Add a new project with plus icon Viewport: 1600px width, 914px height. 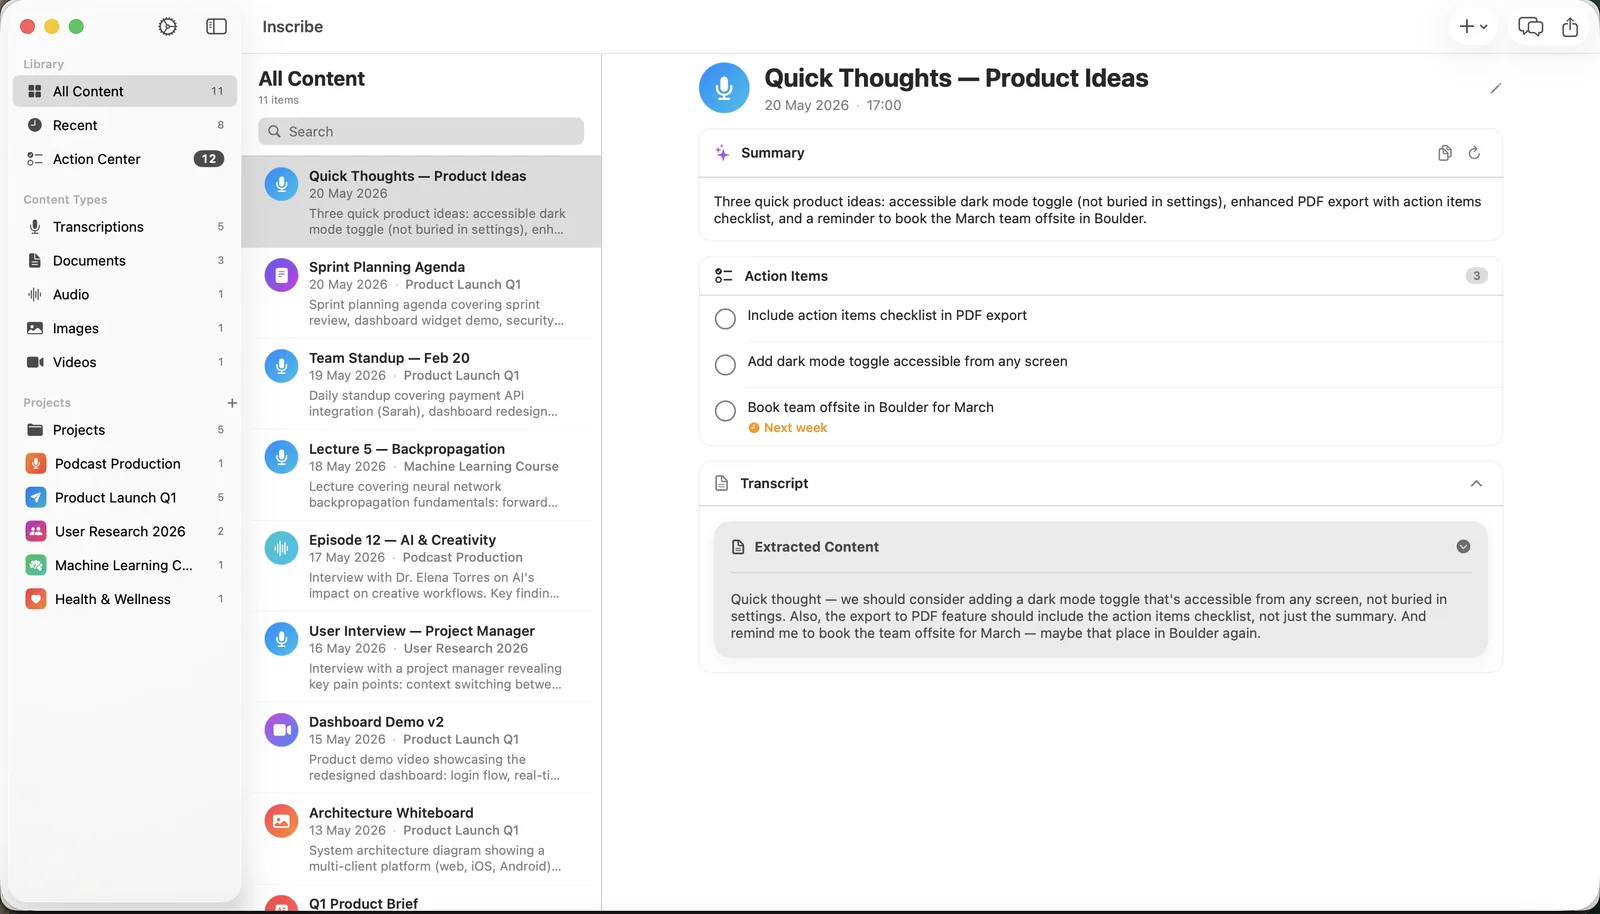pos(232,403)
